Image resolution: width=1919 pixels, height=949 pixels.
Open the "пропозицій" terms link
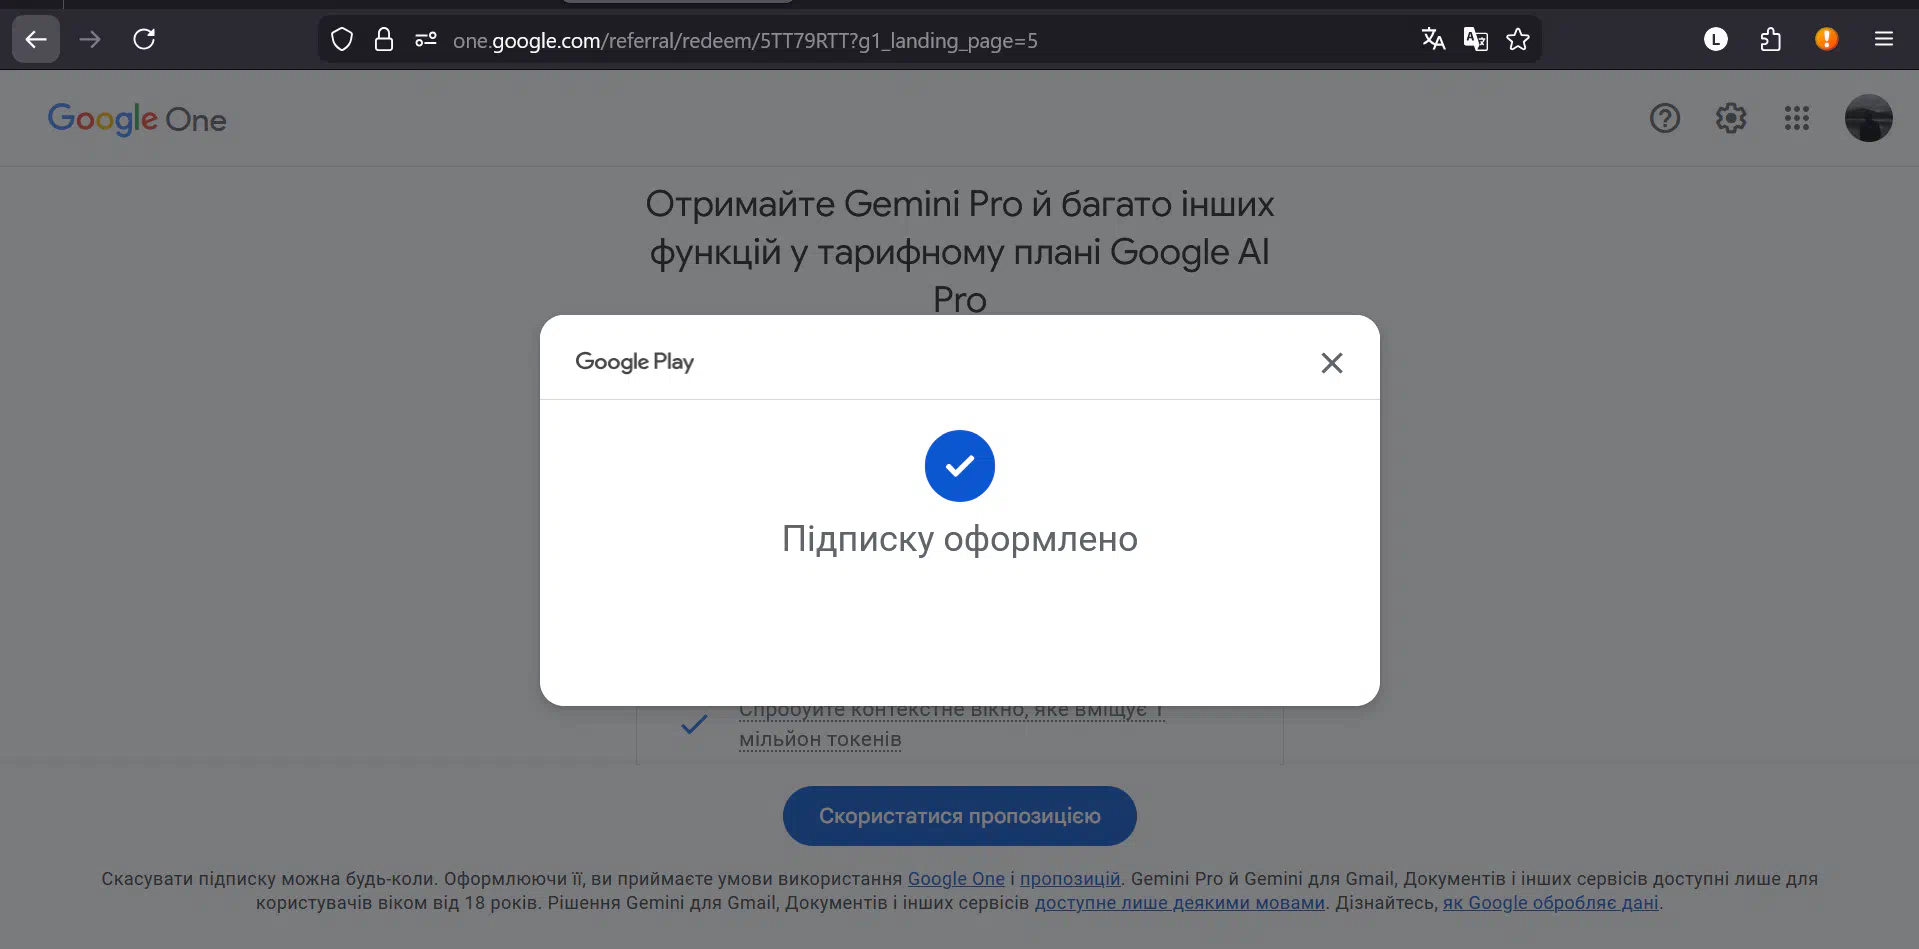coord(1070,879)
